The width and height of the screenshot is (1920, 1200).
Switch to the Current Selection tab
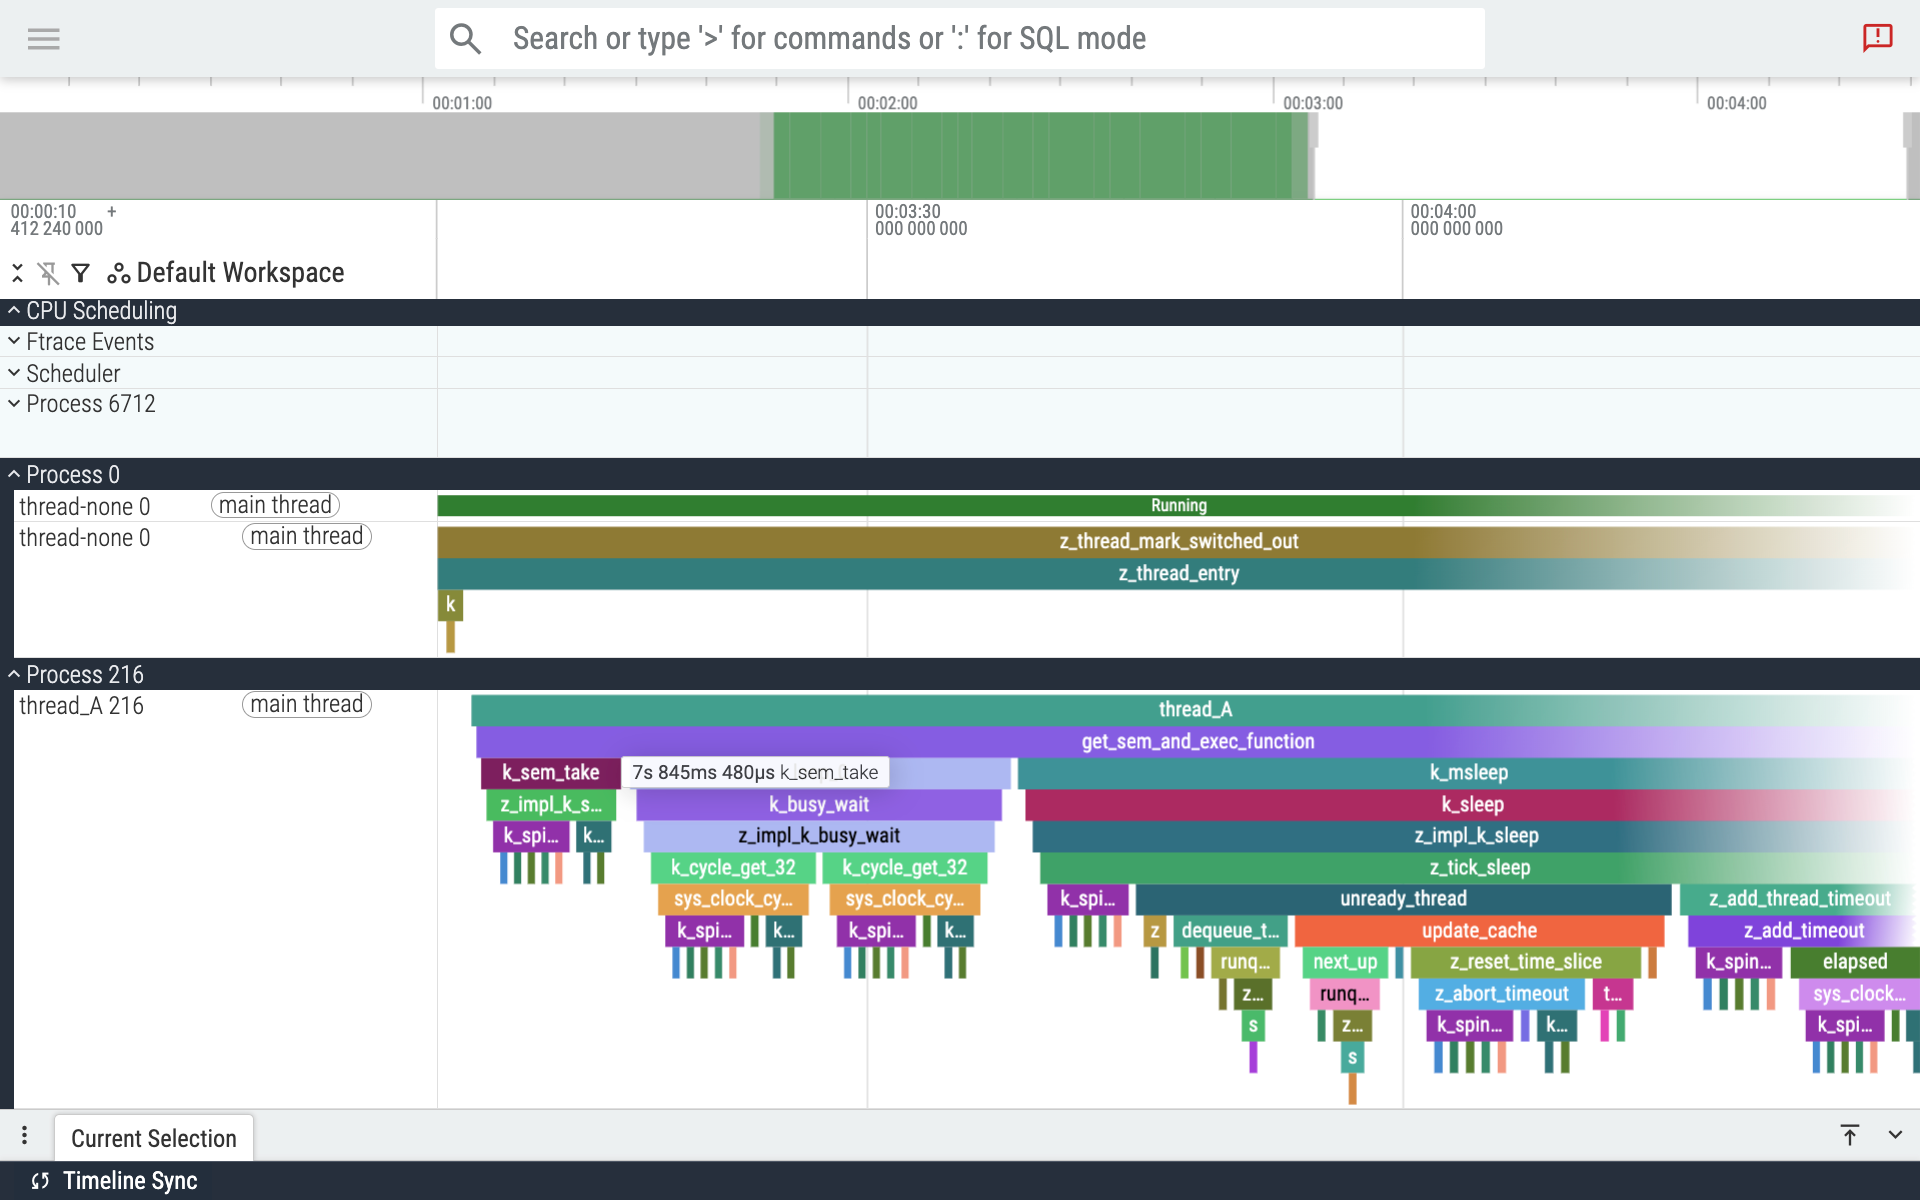[x=153, y=1137]
